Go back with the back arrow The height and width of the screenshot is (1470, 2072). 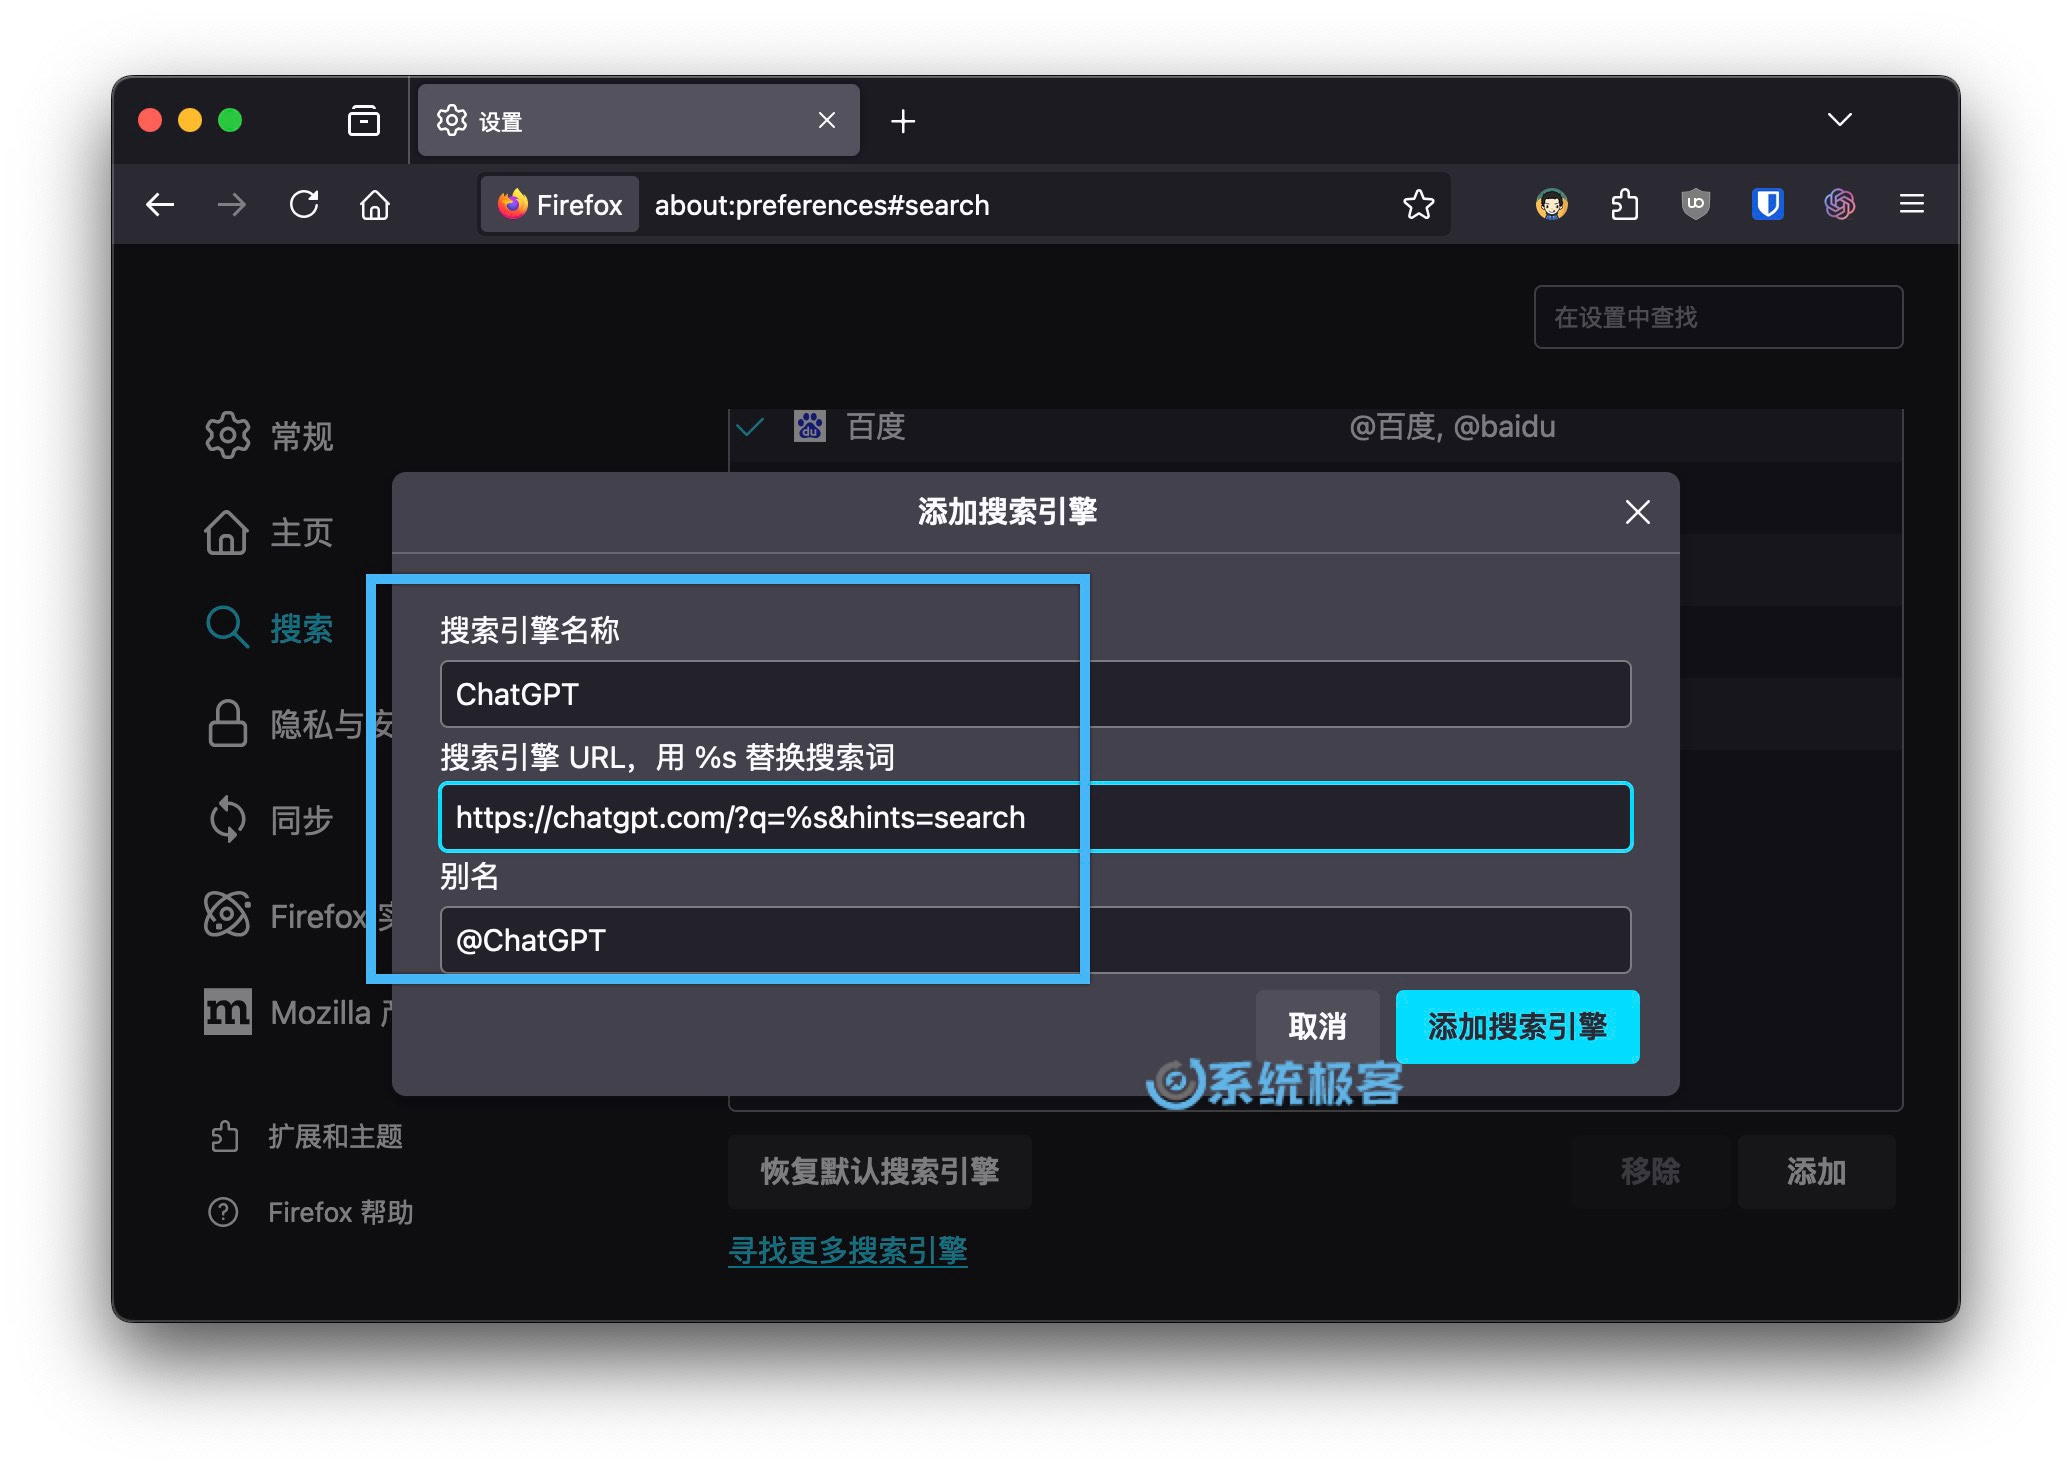pos(160,205)
